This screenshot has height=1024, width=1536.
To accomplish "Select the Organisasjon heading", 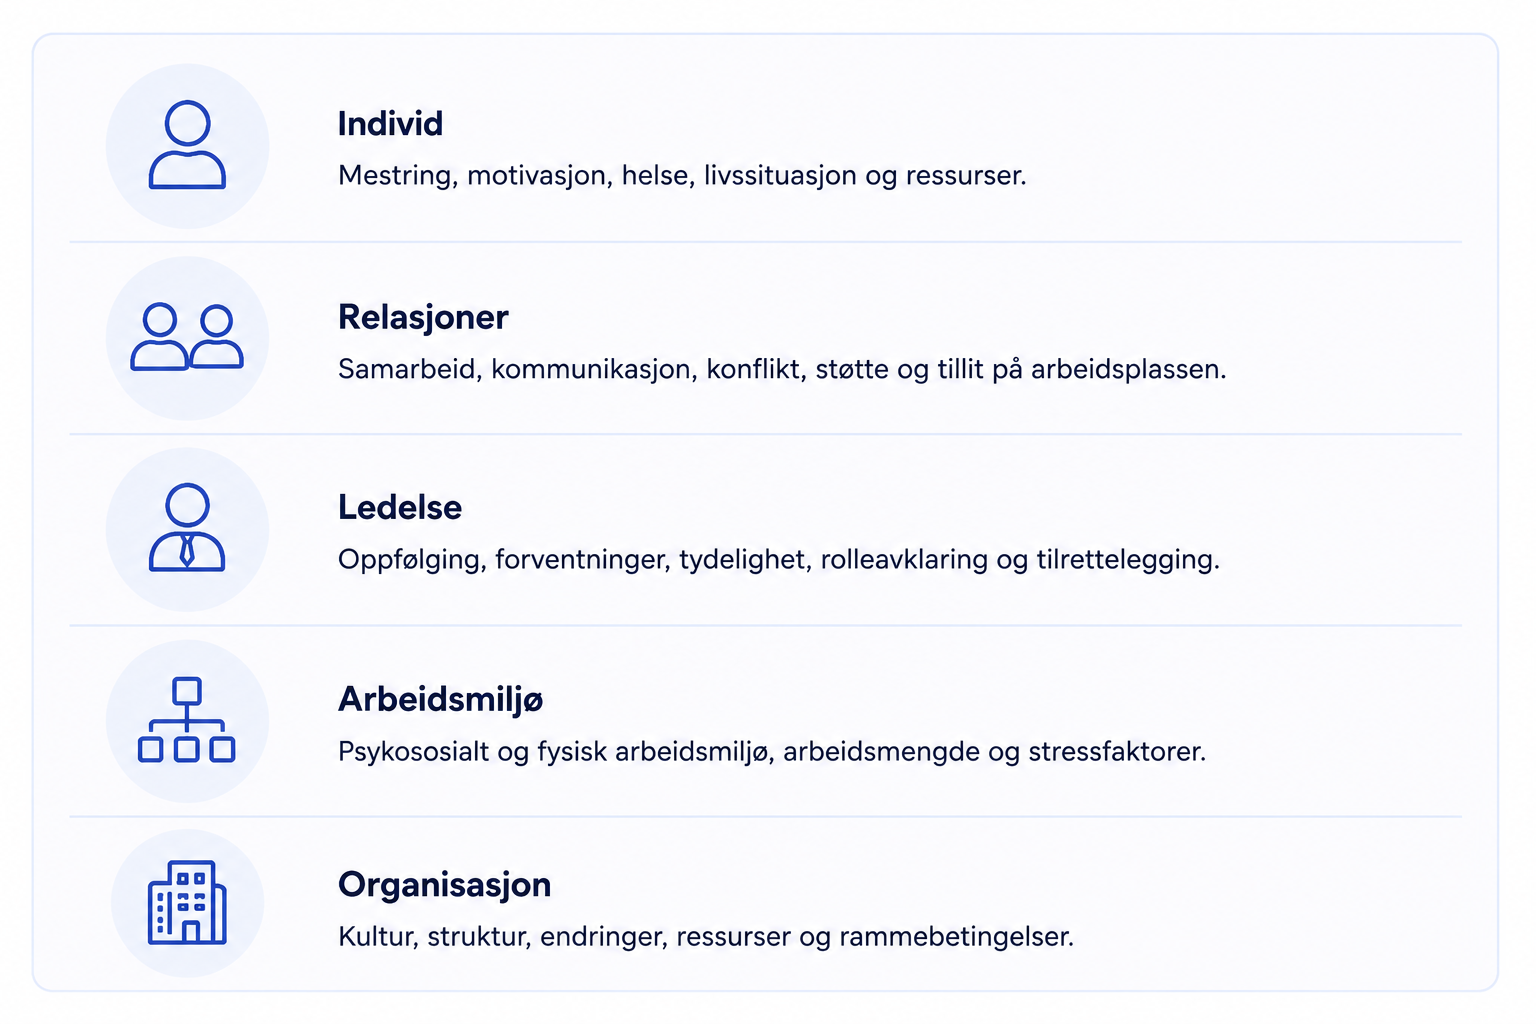I will pos(445,885).
